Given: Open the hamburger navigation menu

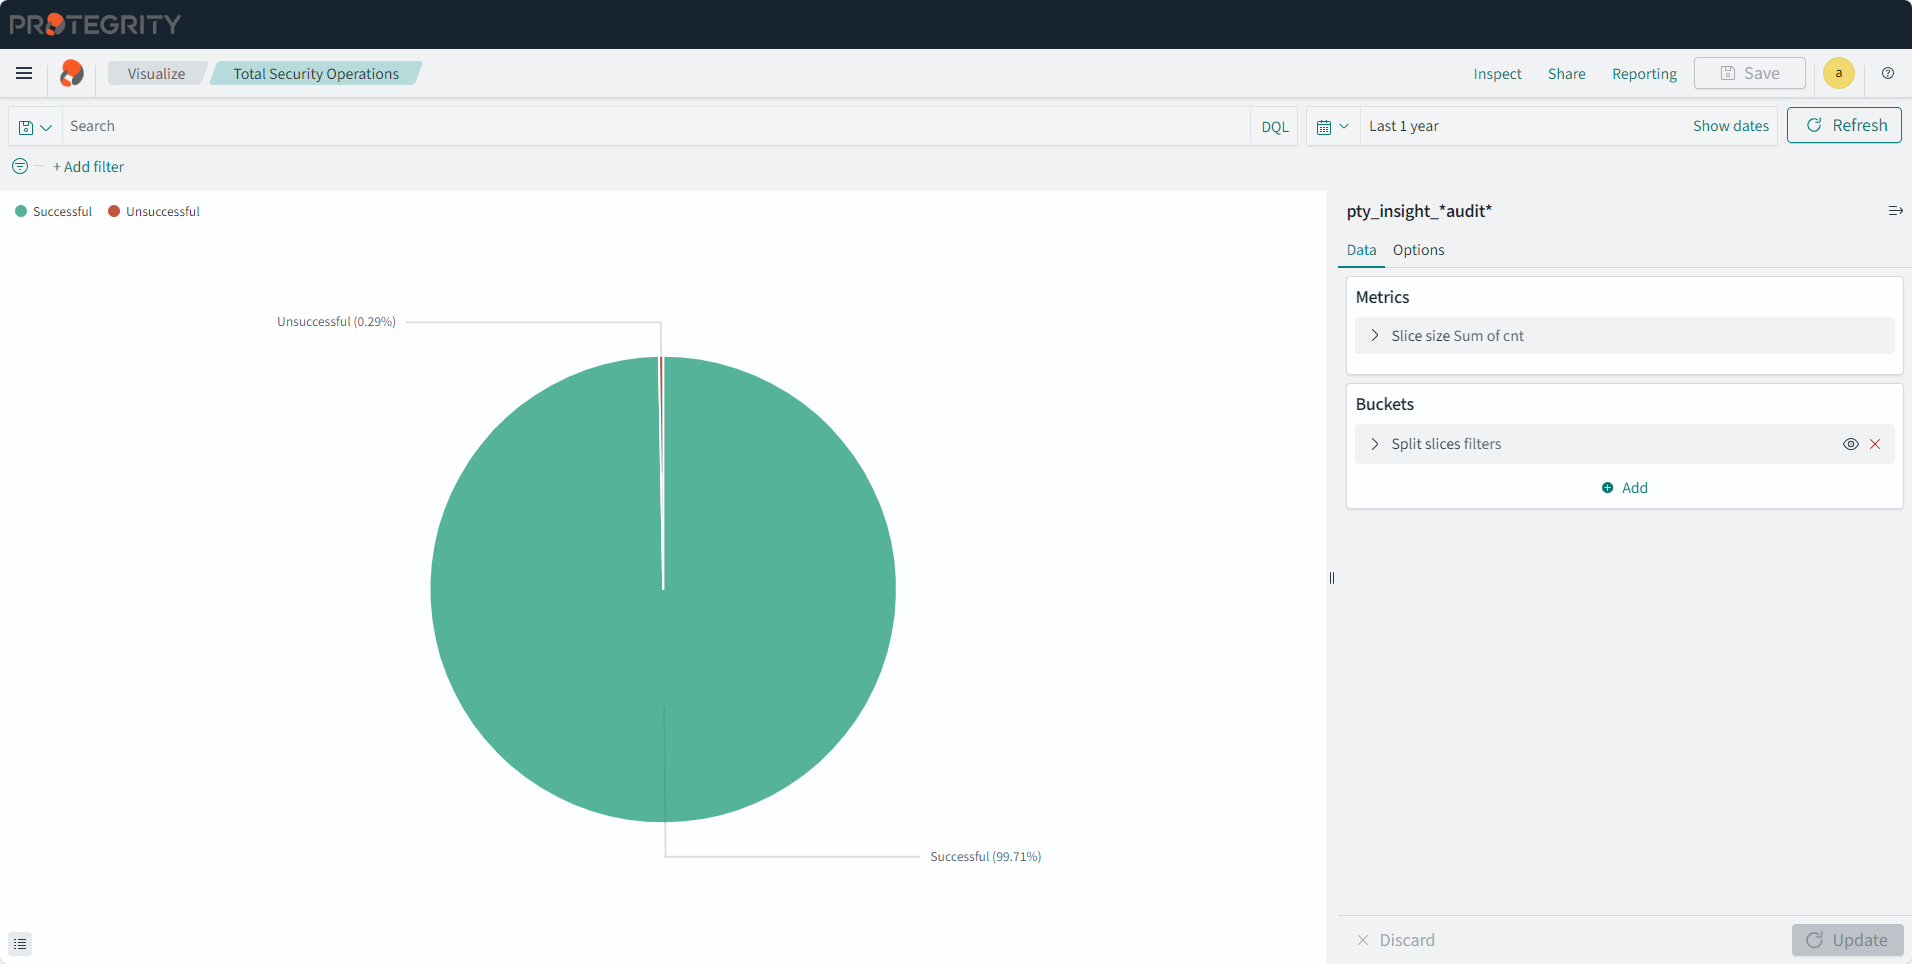Looking at the screenshot, I should (x=24, y=73).
